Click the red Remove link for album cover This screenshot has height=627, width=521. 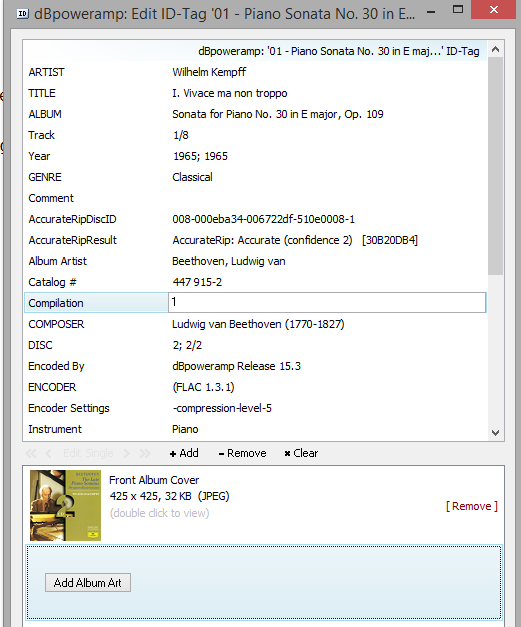(472, 506)
